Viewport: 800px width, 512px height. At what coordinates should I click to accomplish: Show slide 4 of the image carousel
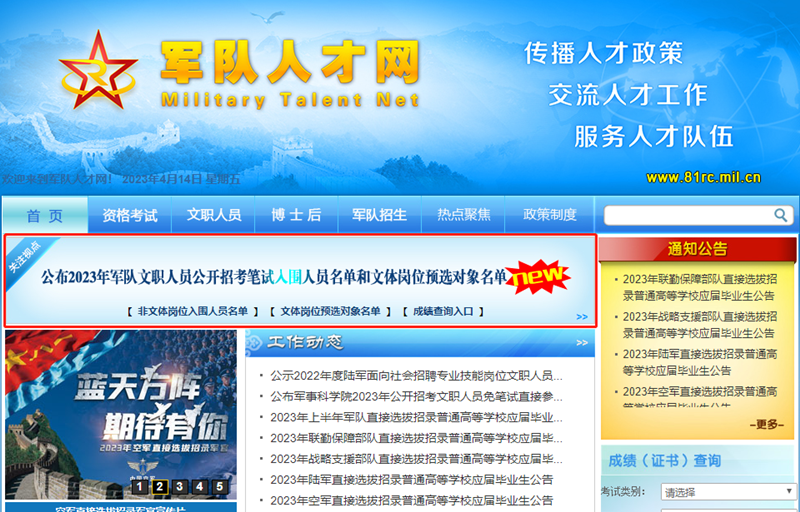click(x=199, y=487)
